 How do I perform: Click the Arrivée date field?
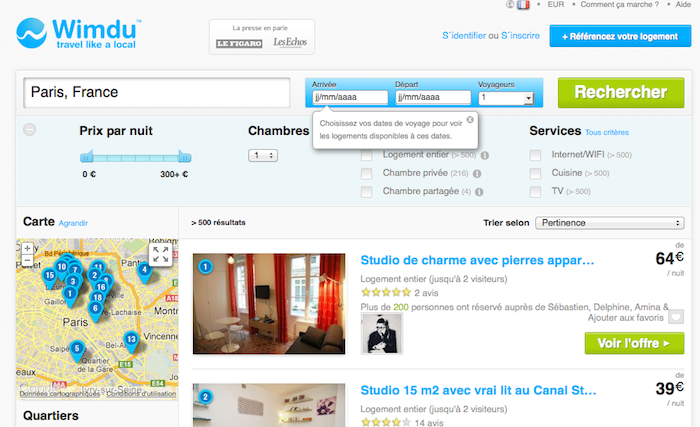click(350, 97)
